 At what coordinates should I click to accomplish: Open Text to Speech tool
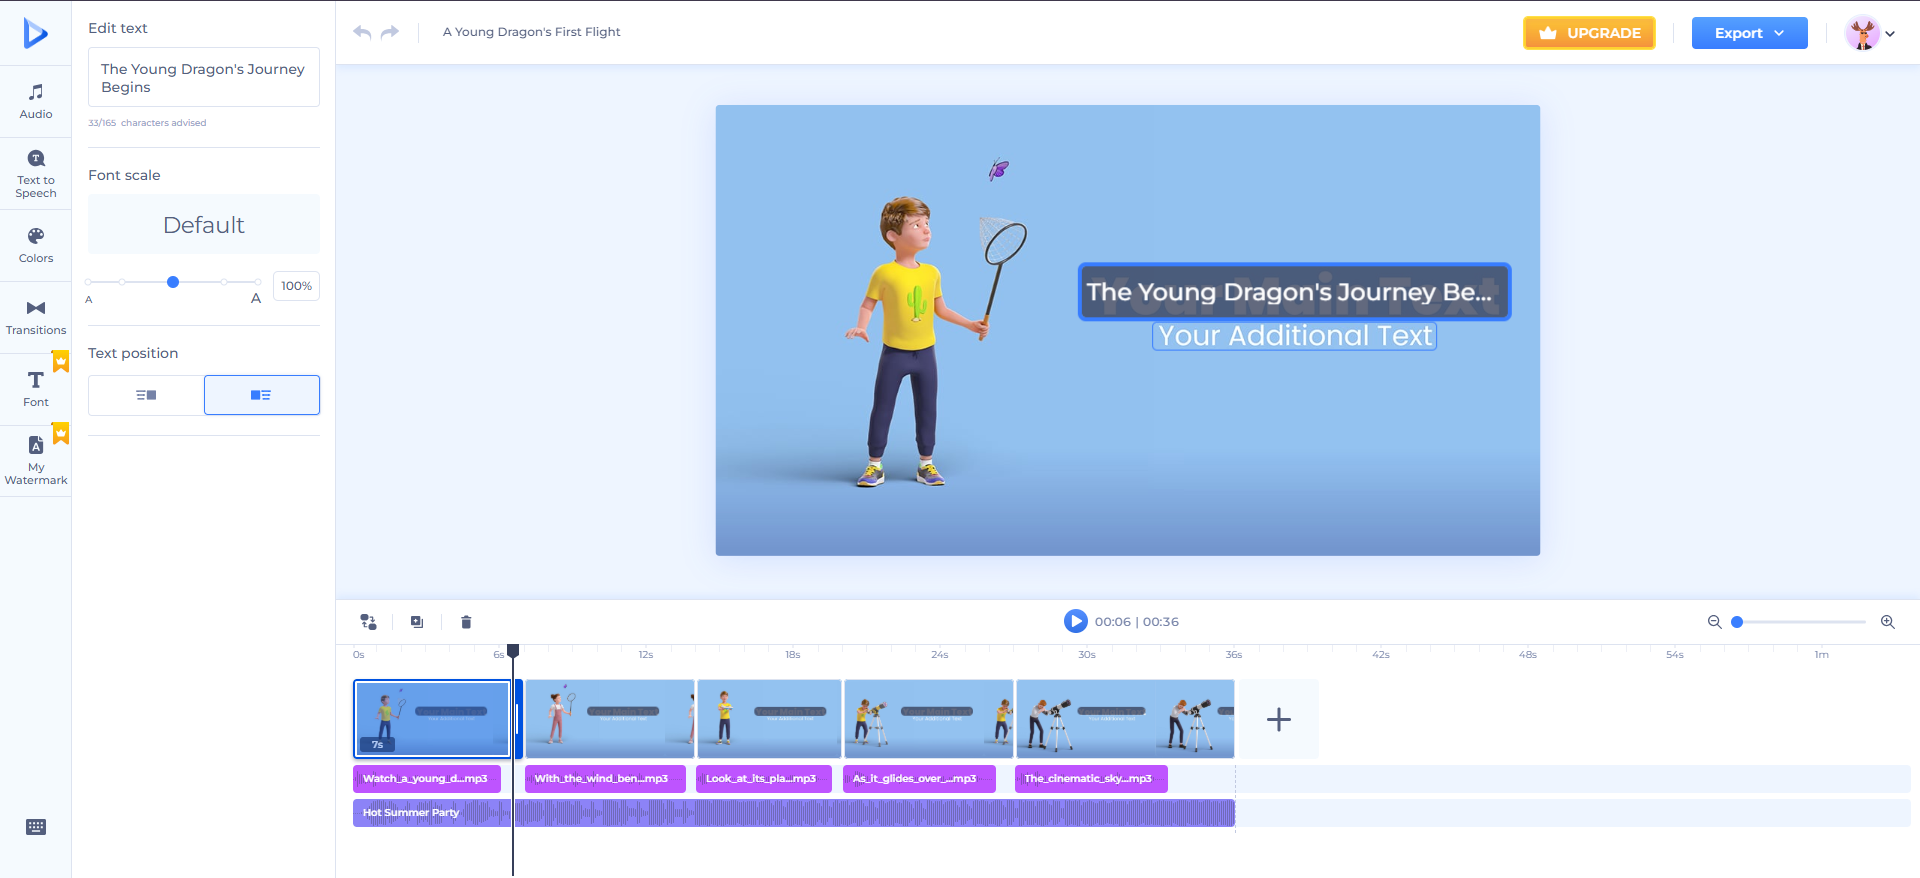tap(36, 173)
